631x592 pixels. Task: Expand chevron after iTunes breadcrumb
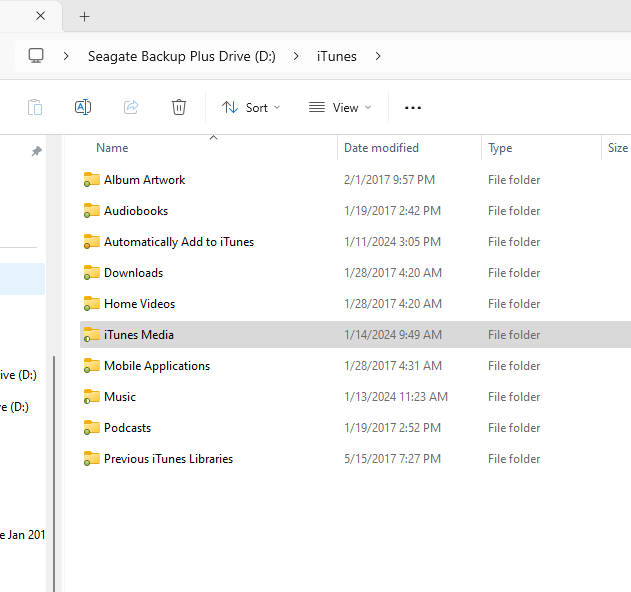(x=377, y=56)
